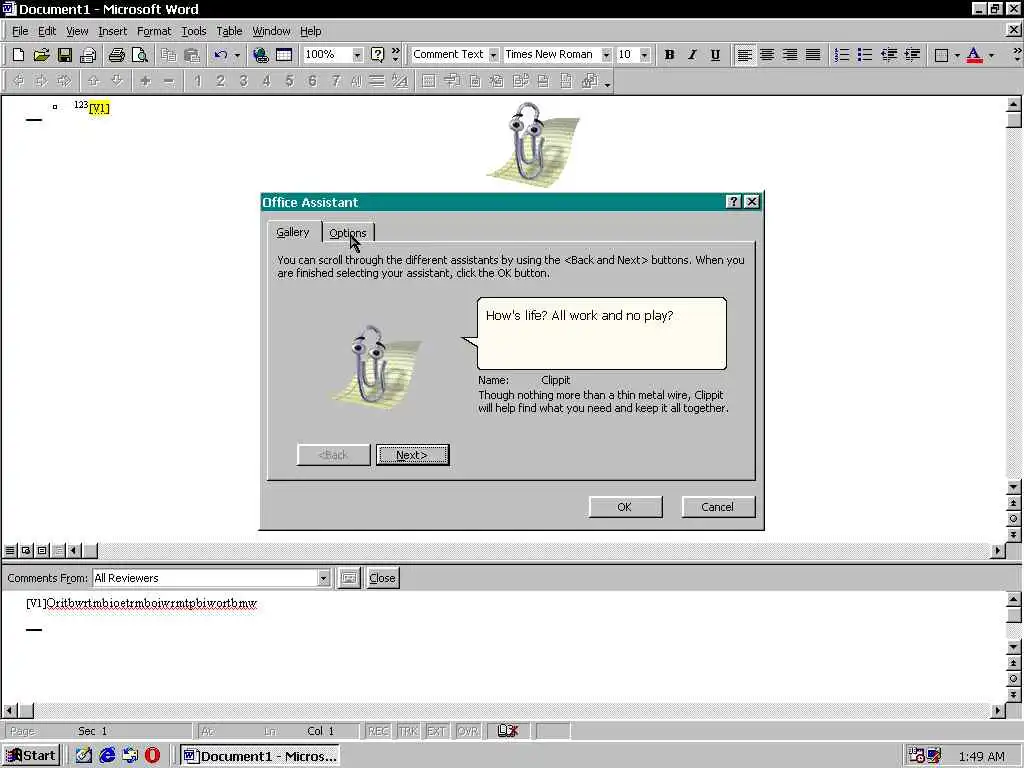This screenshot has height=768, width=1024.
Task: Confirm the Office Assistant dialog with OK
Action: 625,507
